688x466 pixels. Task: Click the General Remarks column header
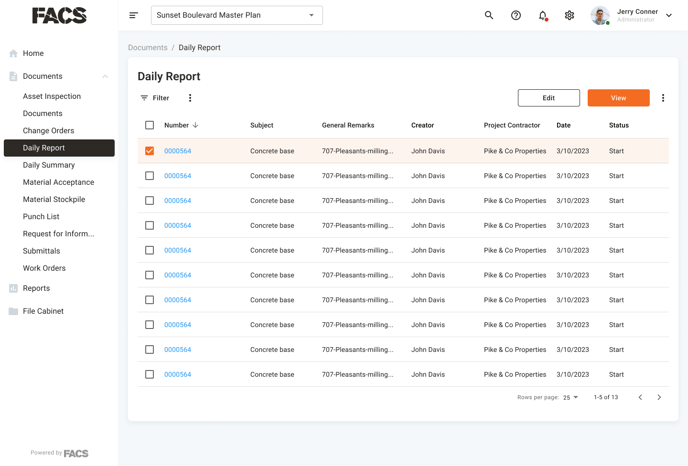[348, 125]
